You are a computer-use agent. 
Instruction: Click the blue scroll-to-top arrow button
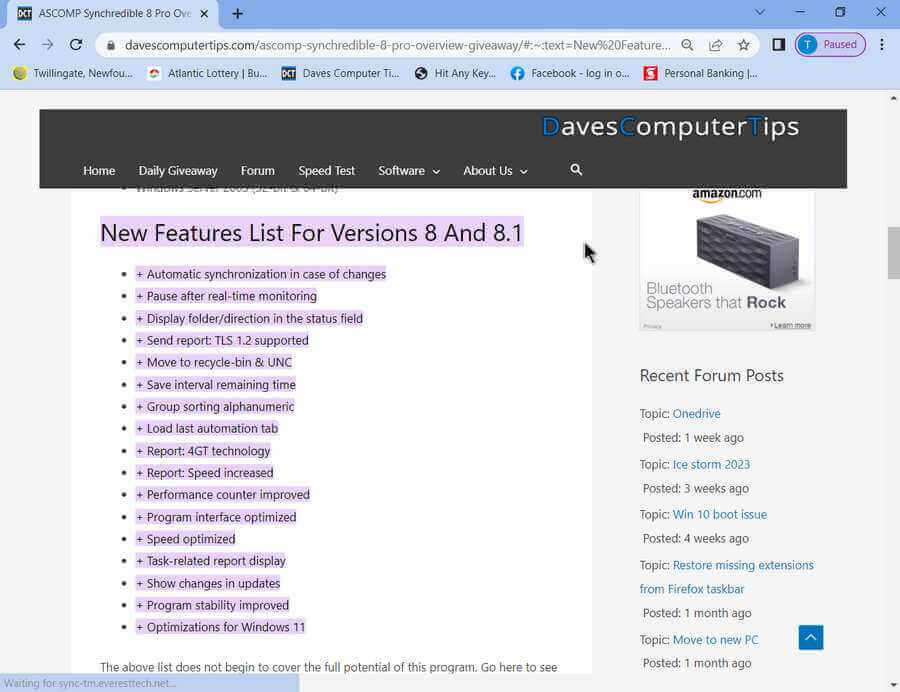(x=810, y=637)
